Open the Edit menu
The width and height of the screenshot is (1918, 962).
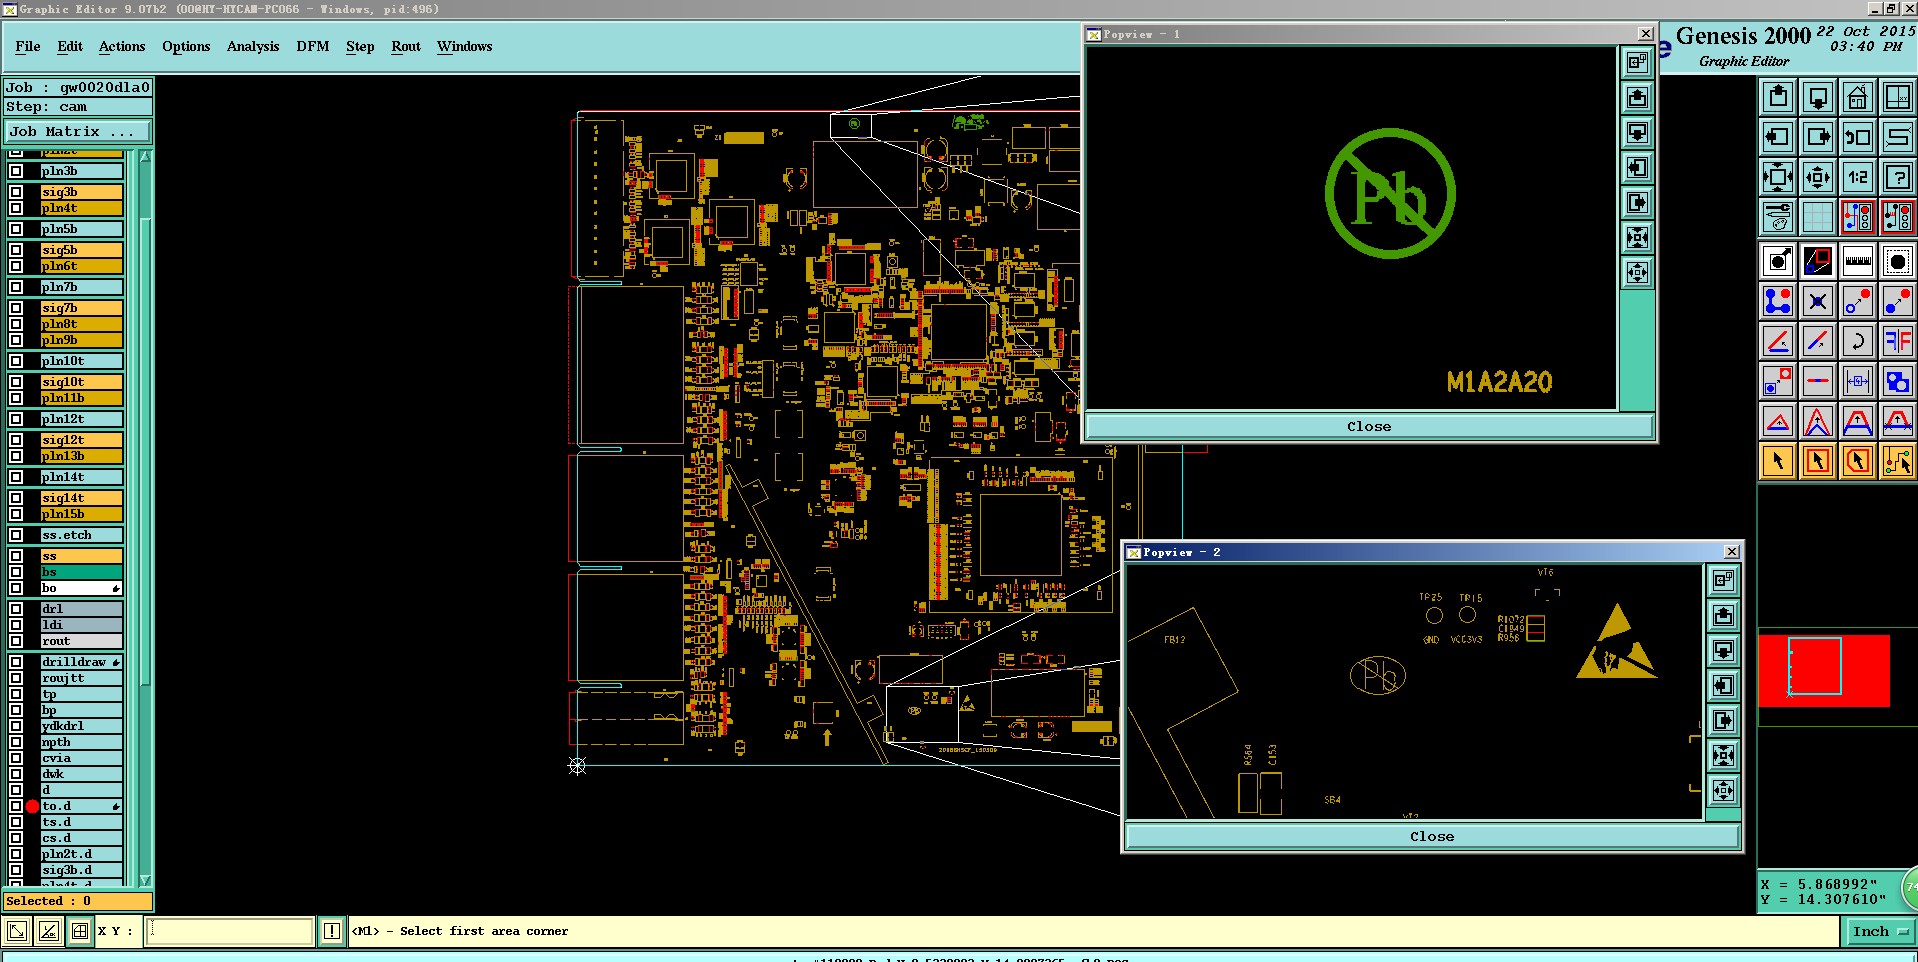pyautogui.click(x=70, y=47)
